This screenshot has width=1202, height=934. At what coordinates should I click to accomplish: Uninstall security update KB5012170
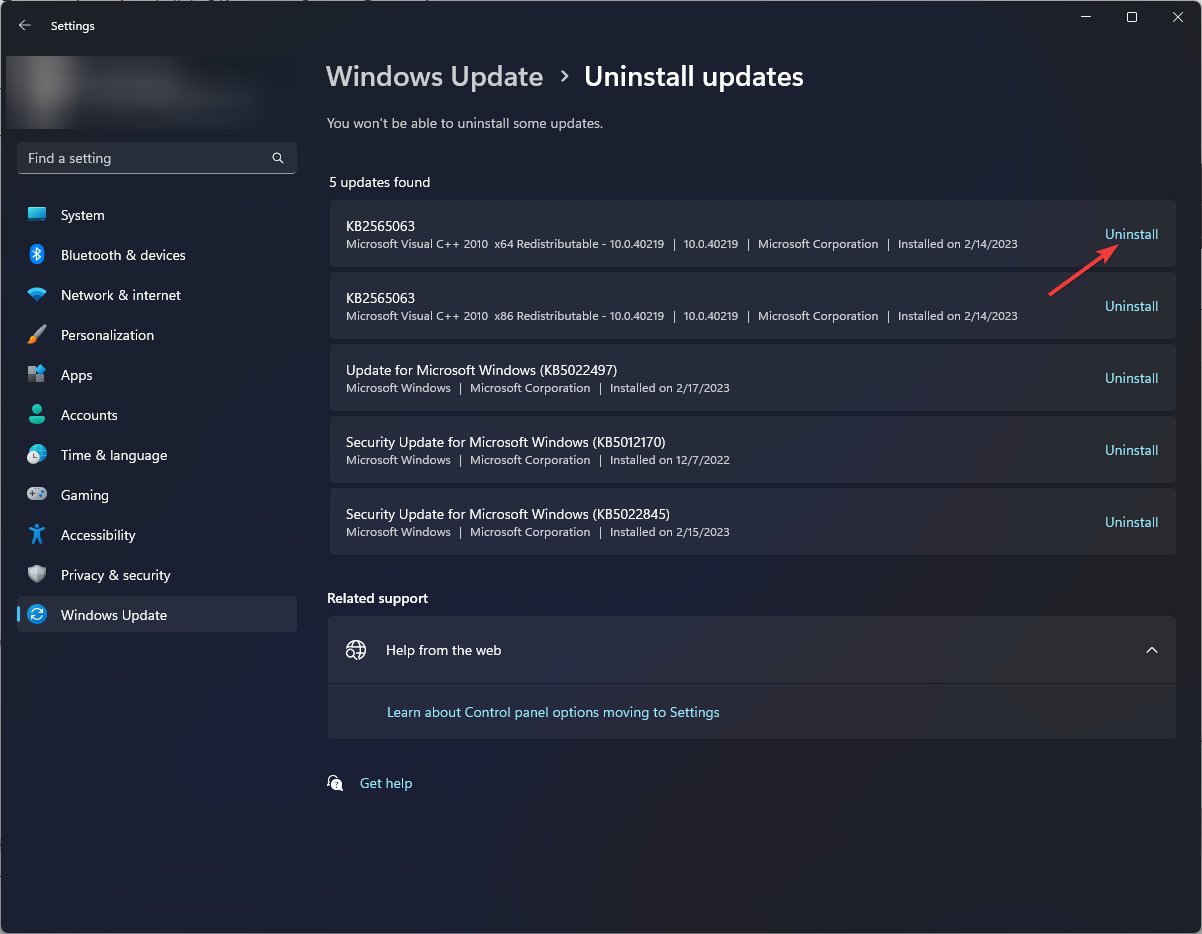tap(1131, 450)
